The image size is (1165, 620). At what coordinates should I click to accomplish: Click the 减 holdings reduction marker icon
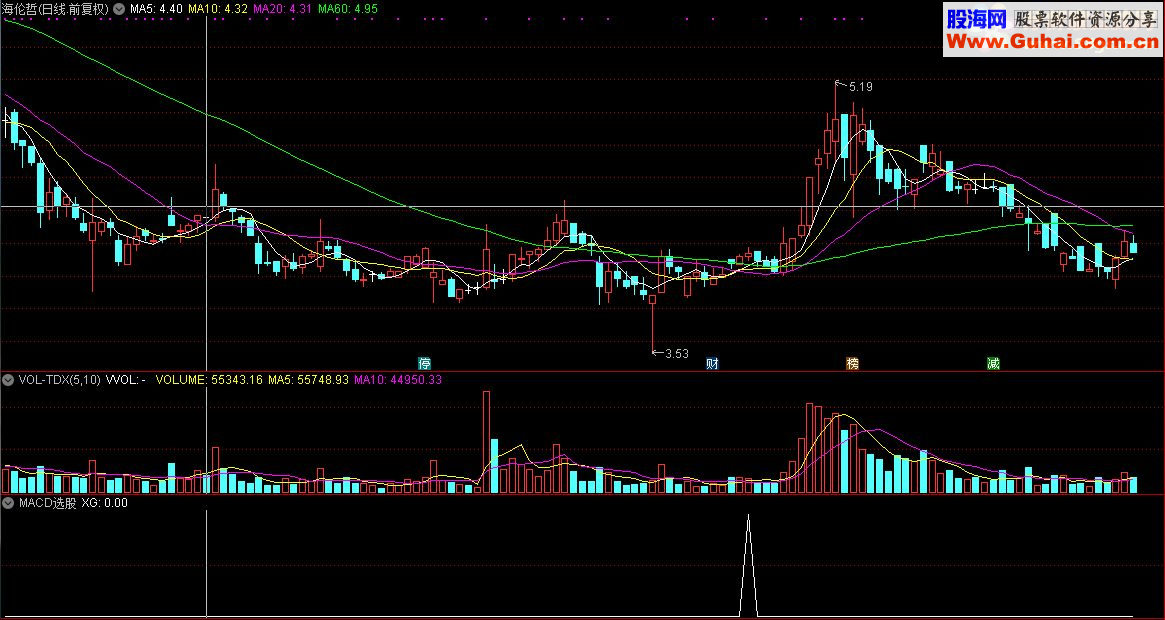tap(993, 364)
